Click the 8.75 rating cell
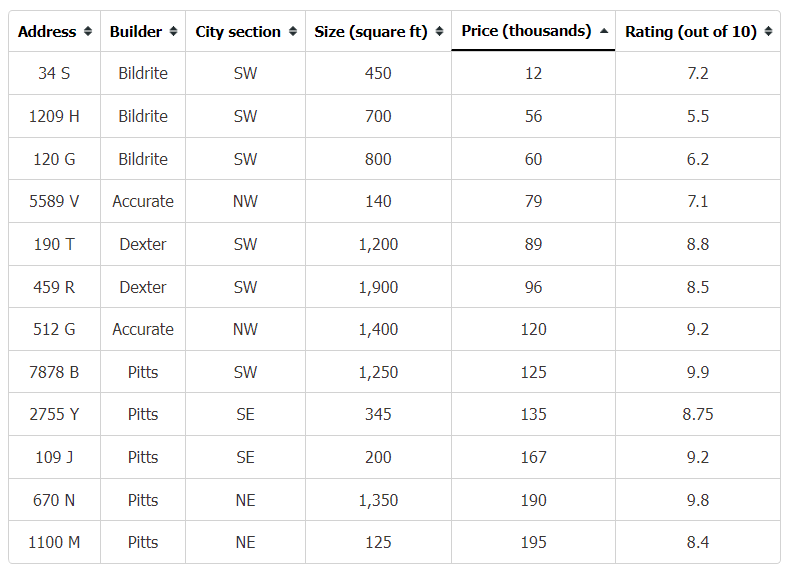Viewport: 790px width, 572px height. [698, 414]
